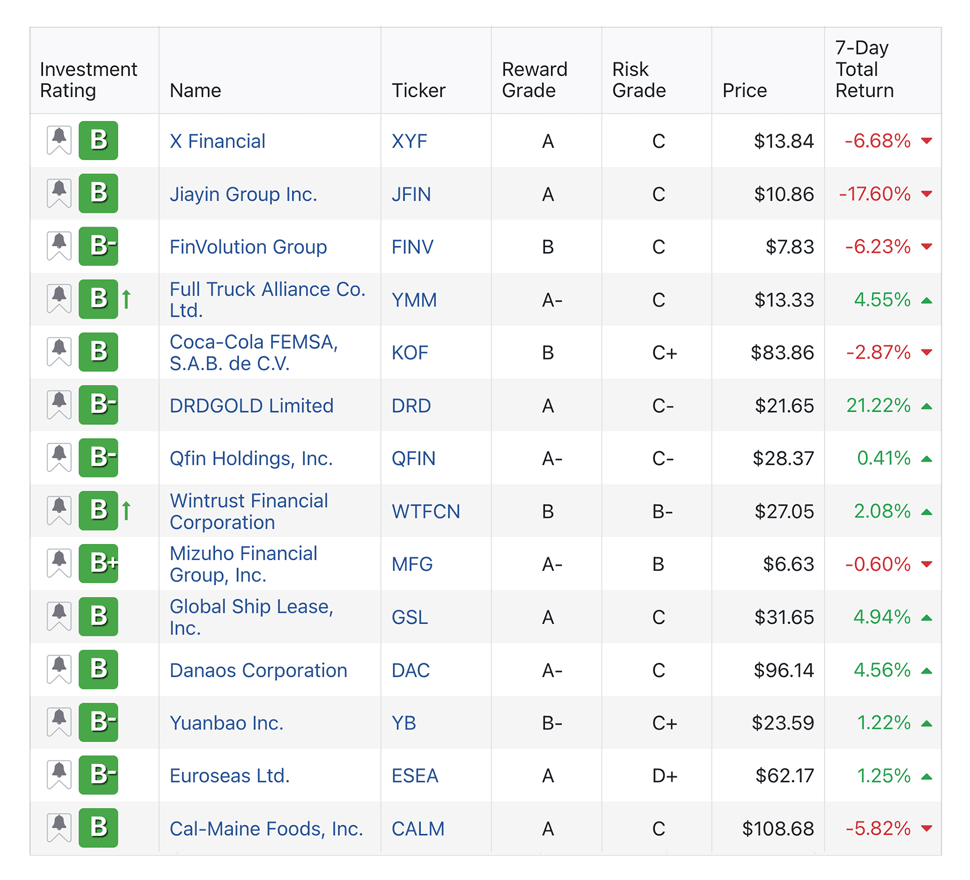
Task: Click the green upgrade arrow on Full Truck Alliance
Action: coord(127,299)
